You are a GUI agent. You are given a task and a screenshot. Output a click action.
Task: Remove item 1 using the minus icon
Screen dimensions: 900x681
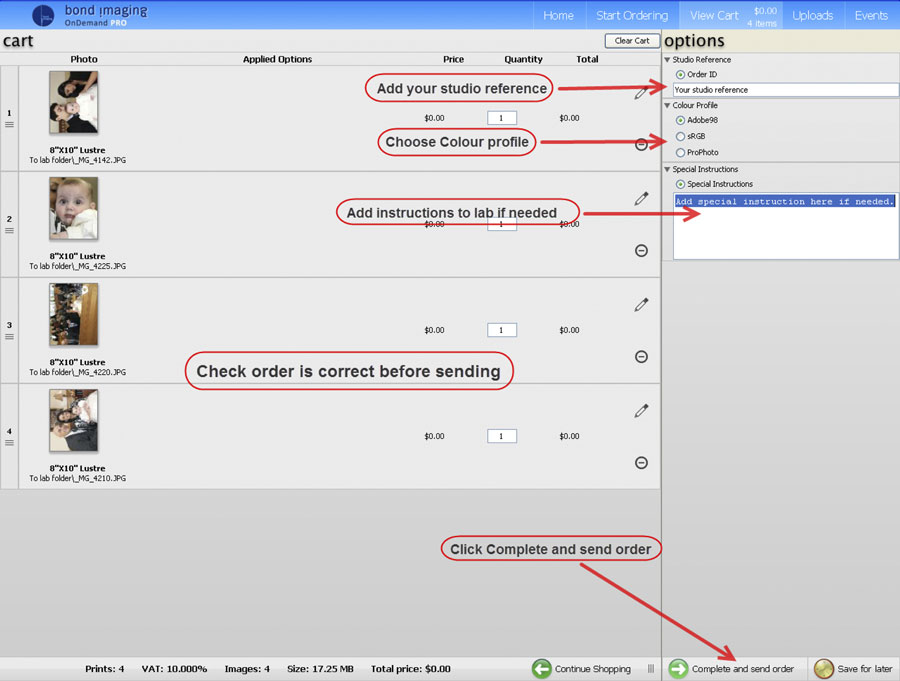[x=642, y=145]
